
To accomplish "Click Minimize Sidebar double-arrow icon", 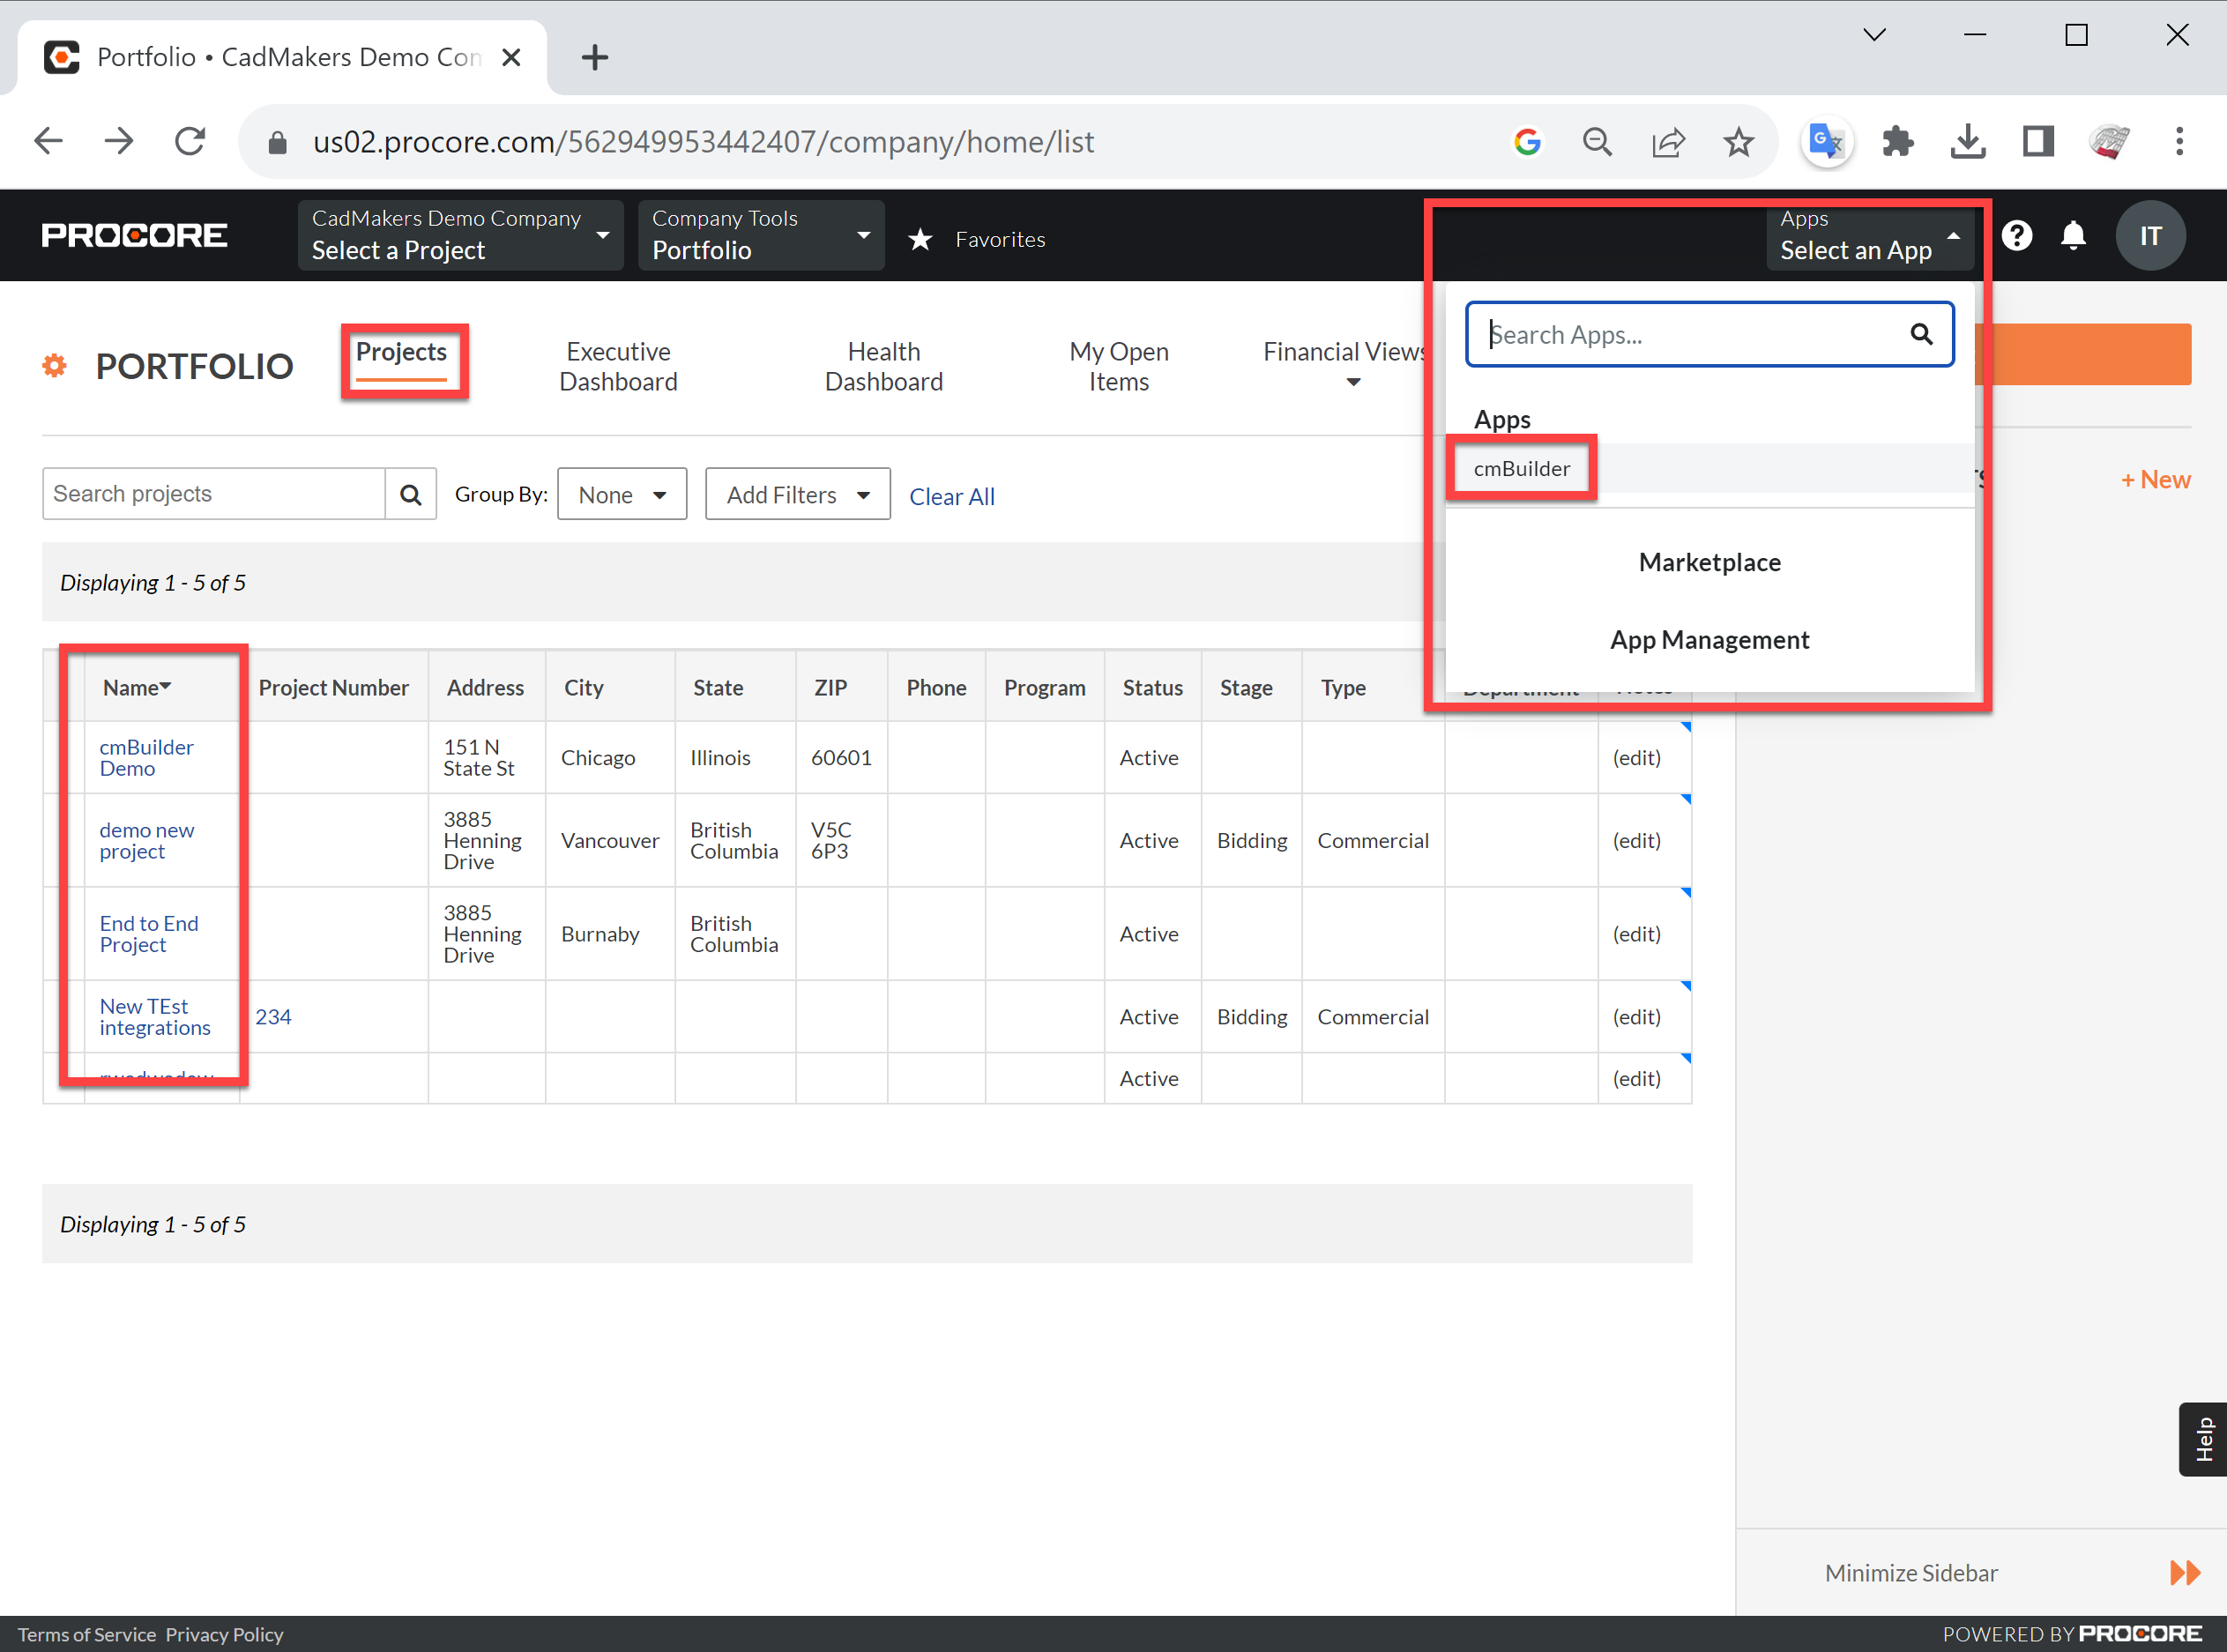I will click(2184, 1573).
